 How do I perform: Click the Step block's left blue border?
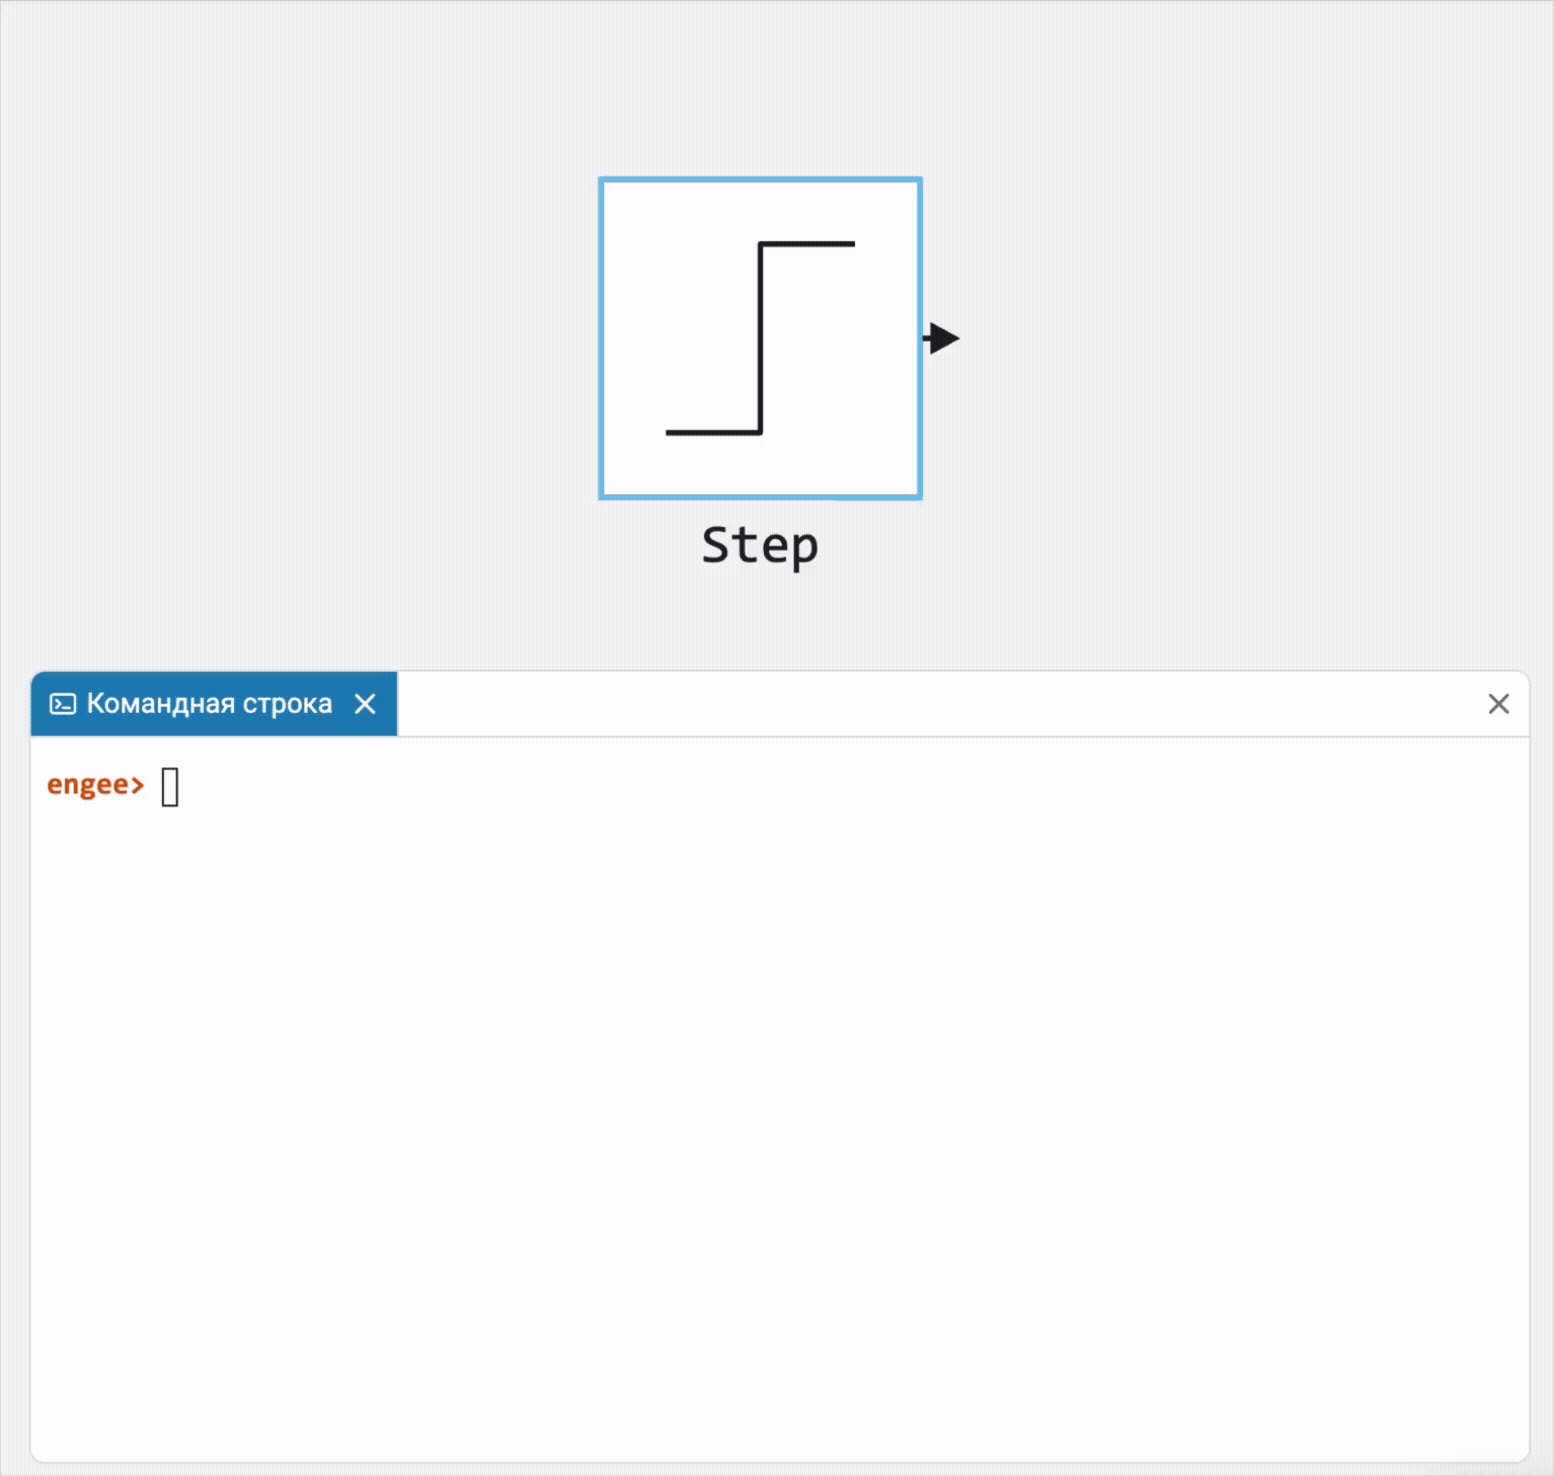(601, 340)
